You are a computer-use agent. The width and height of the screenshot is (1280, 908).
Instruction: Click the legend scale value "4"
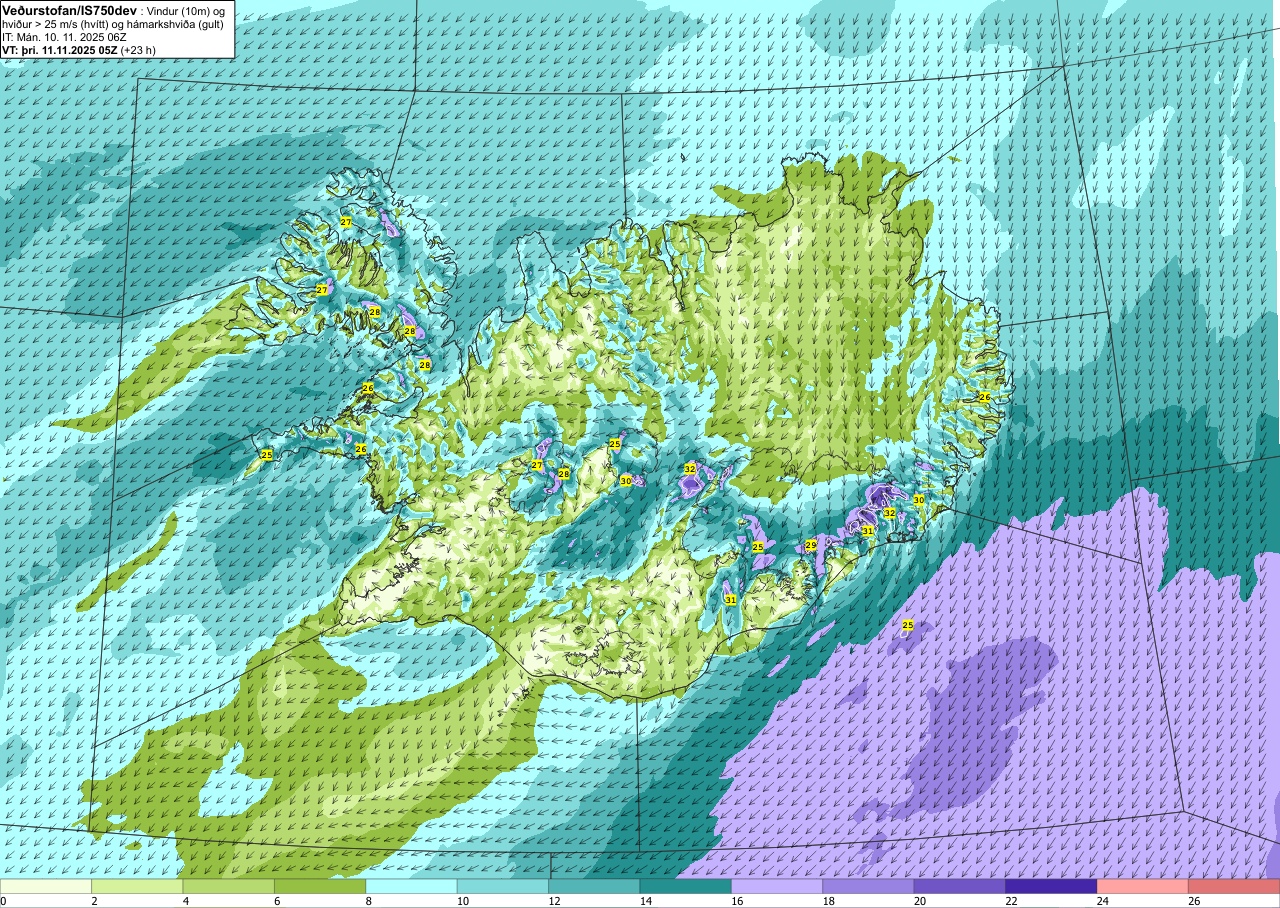[186, 901]
